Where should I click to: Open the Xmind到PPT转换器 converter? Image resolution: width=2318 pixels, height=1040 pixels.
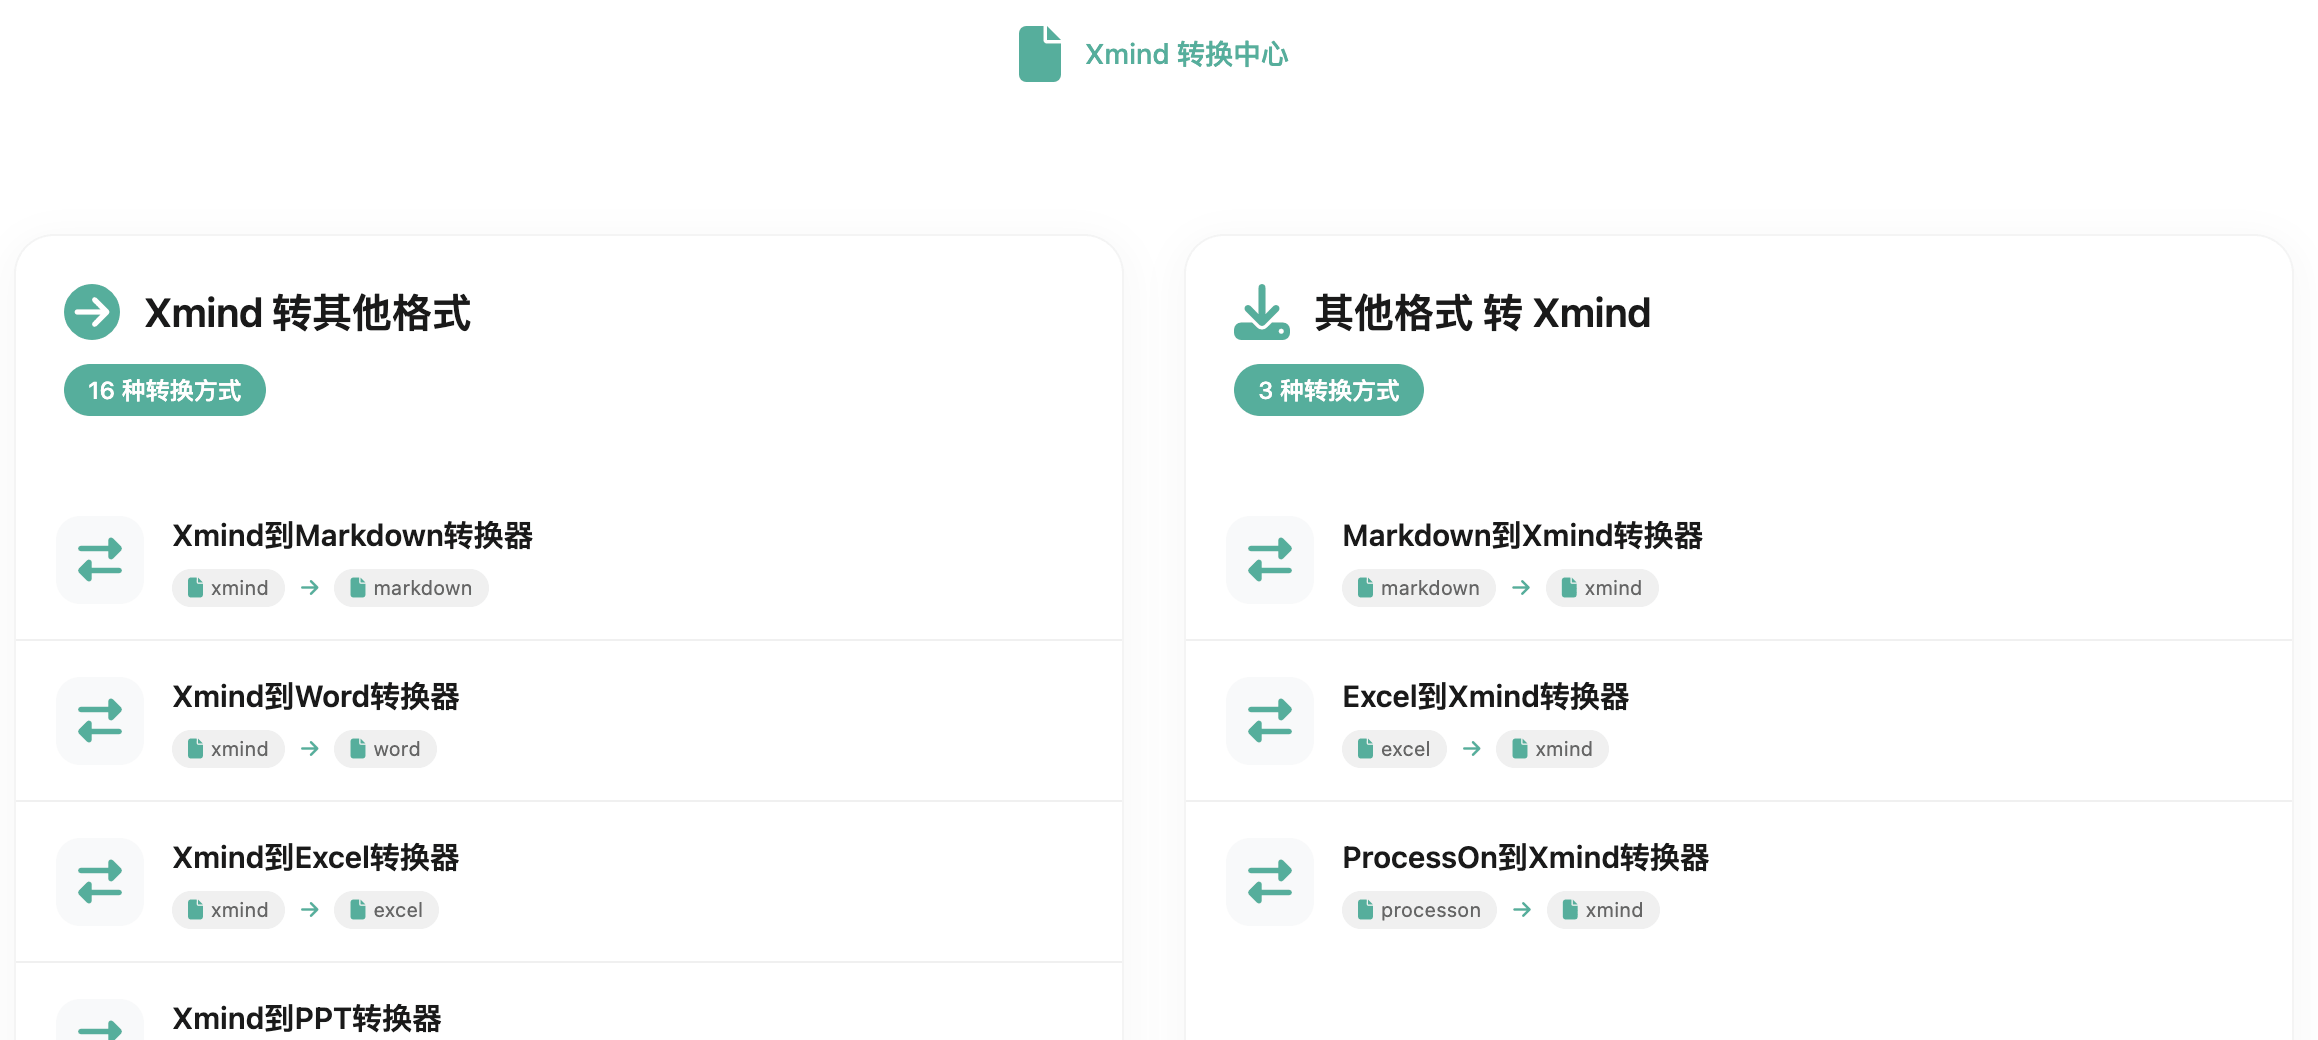coord(306,1018)
